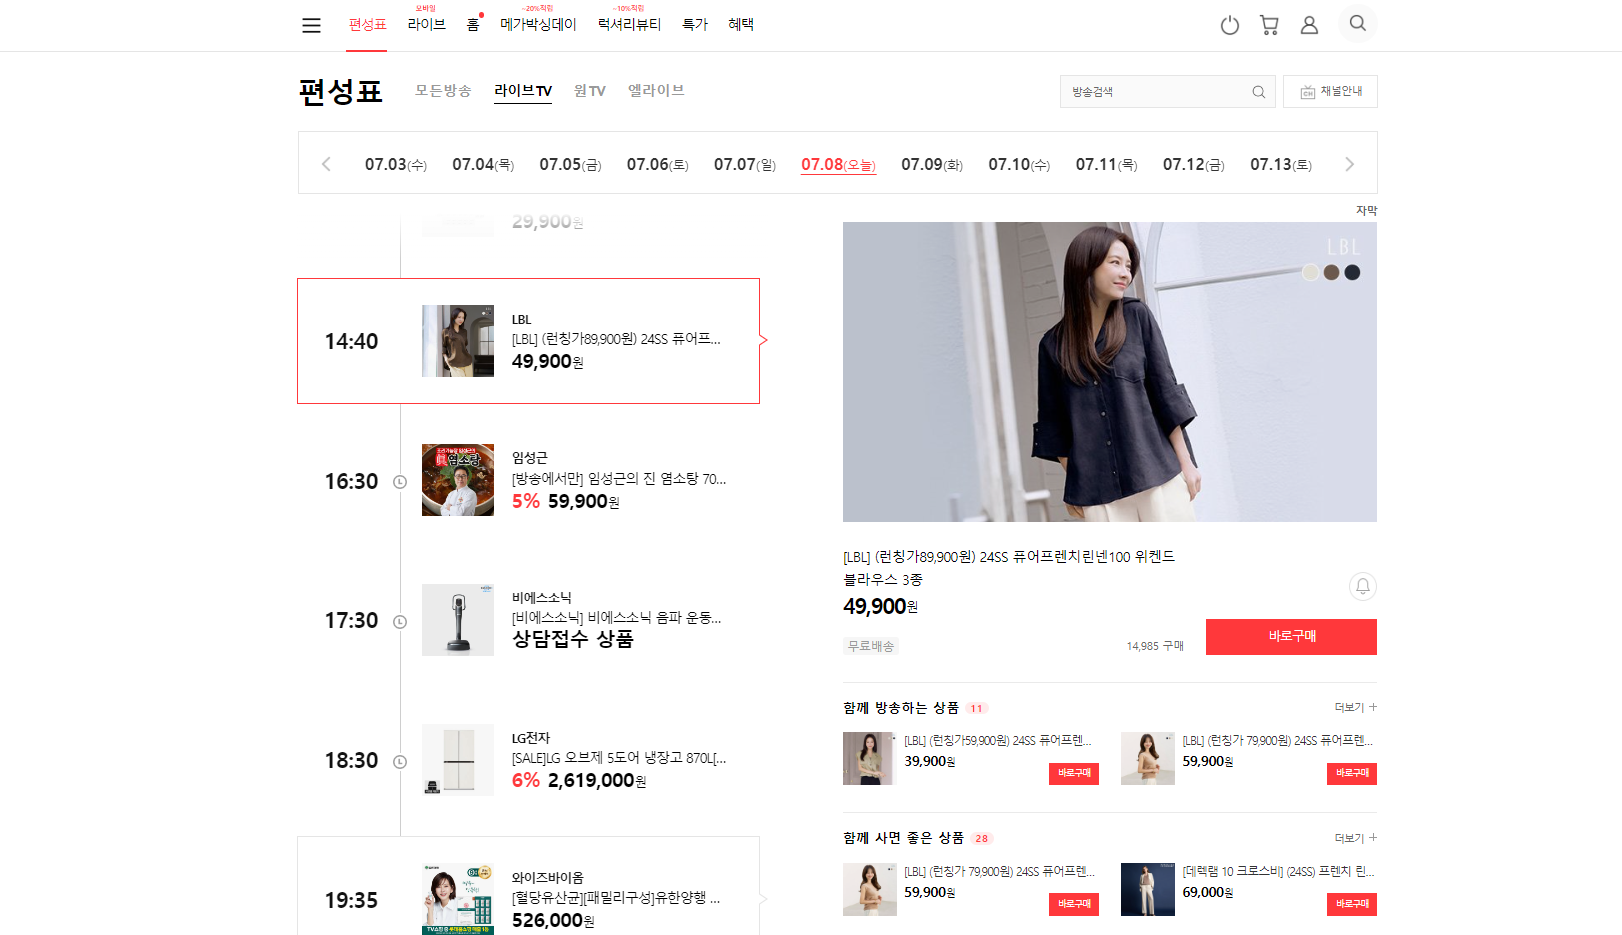
Task: Open 데렉램 10 크로스비 item thumbnail
Action: (1148, 889)
